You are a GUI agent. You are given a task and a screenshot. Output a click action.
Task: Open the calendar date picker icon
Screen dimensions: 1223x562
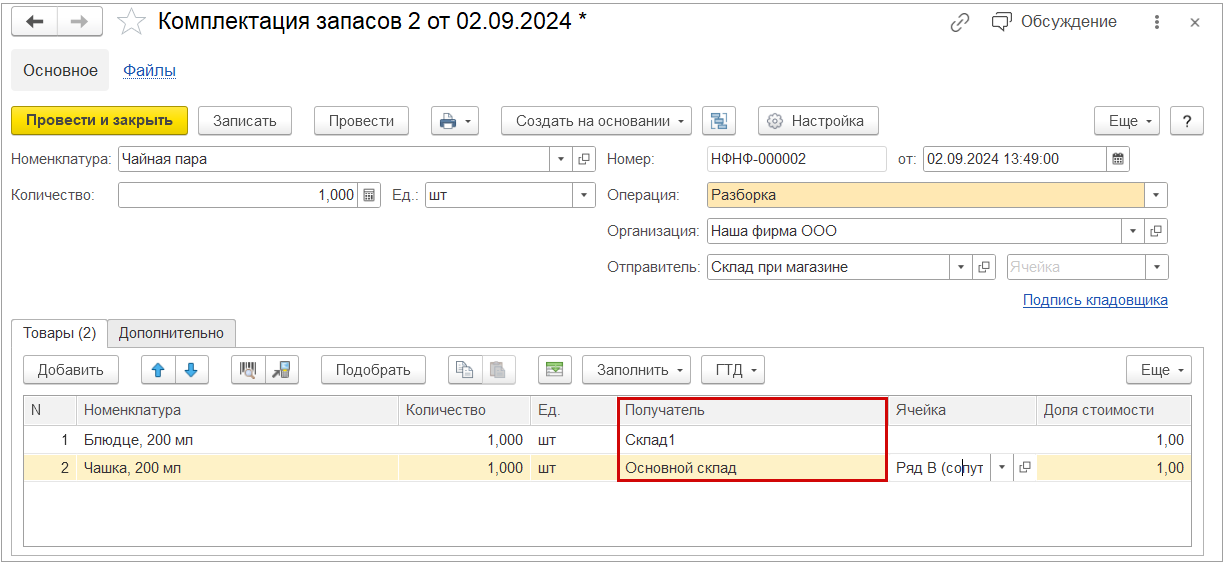pyautogui.click(x=1119, y=159)
